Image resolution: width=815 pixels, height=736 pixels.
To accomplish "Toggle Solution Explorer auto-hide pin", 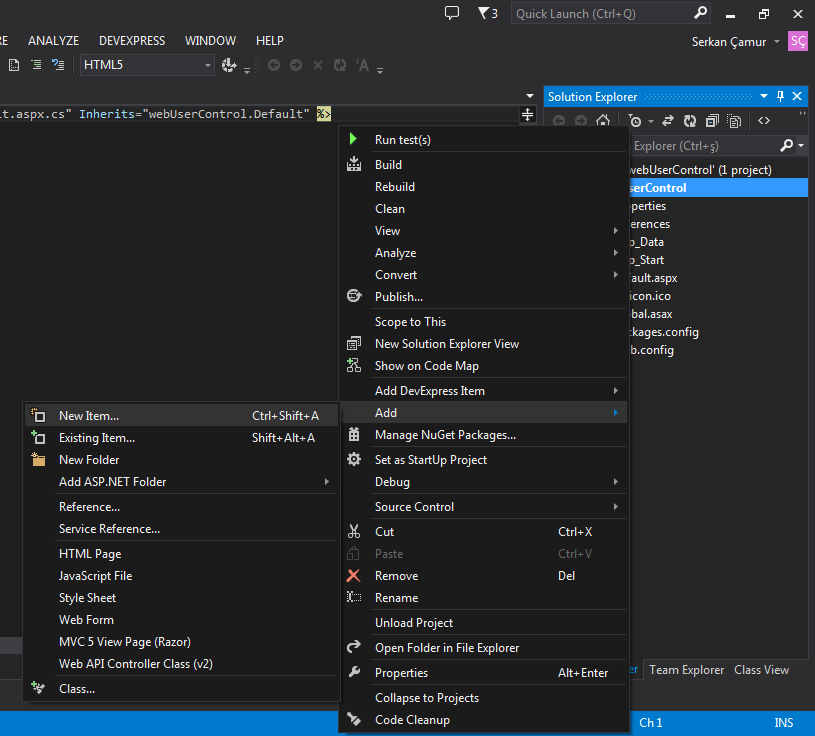I will point(780,96).
